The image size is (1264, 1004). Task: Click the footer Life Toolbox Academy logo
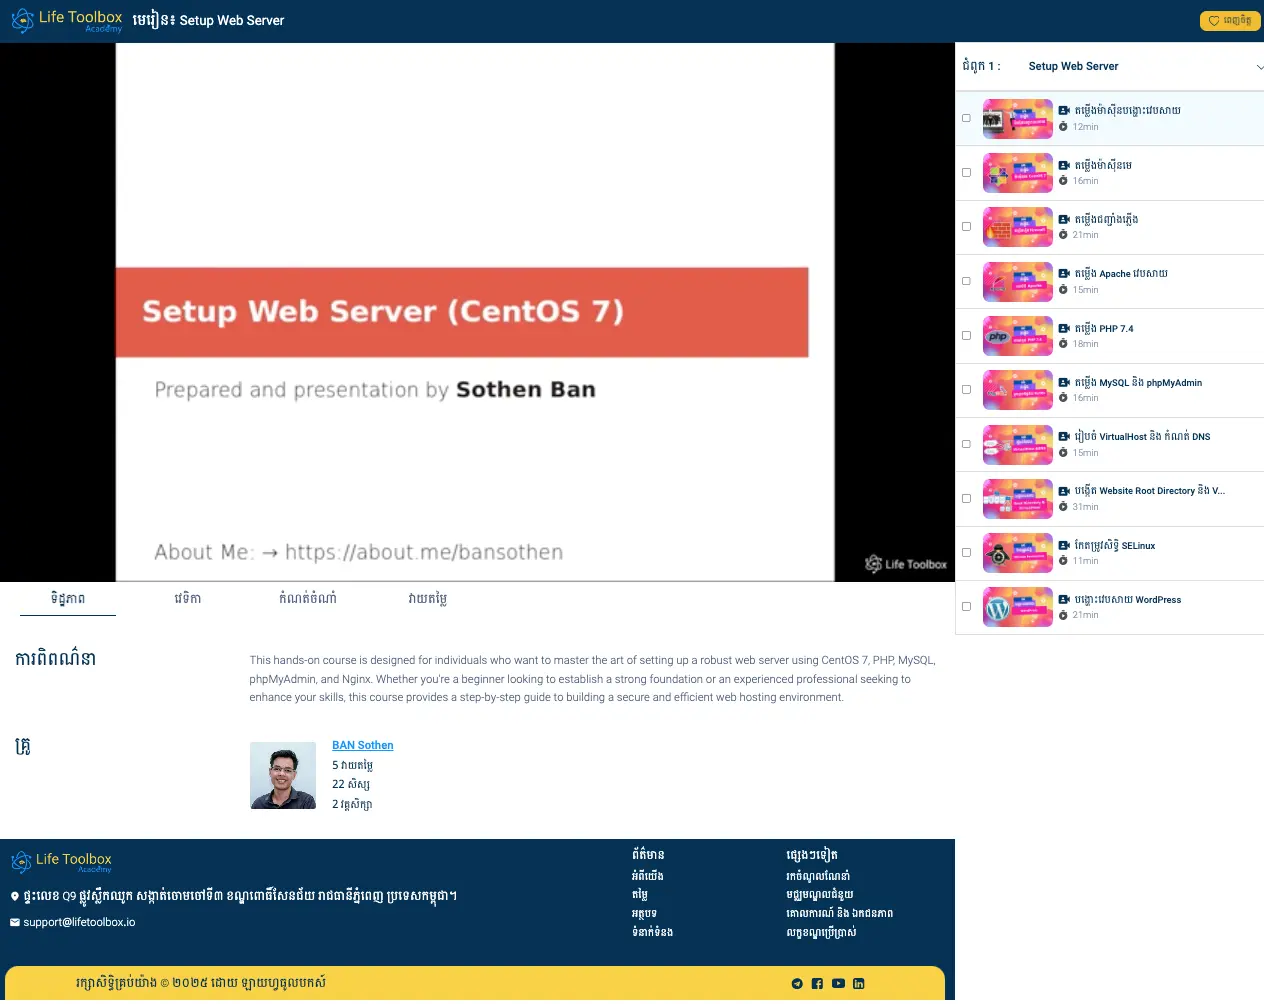[x=61, y=862]
